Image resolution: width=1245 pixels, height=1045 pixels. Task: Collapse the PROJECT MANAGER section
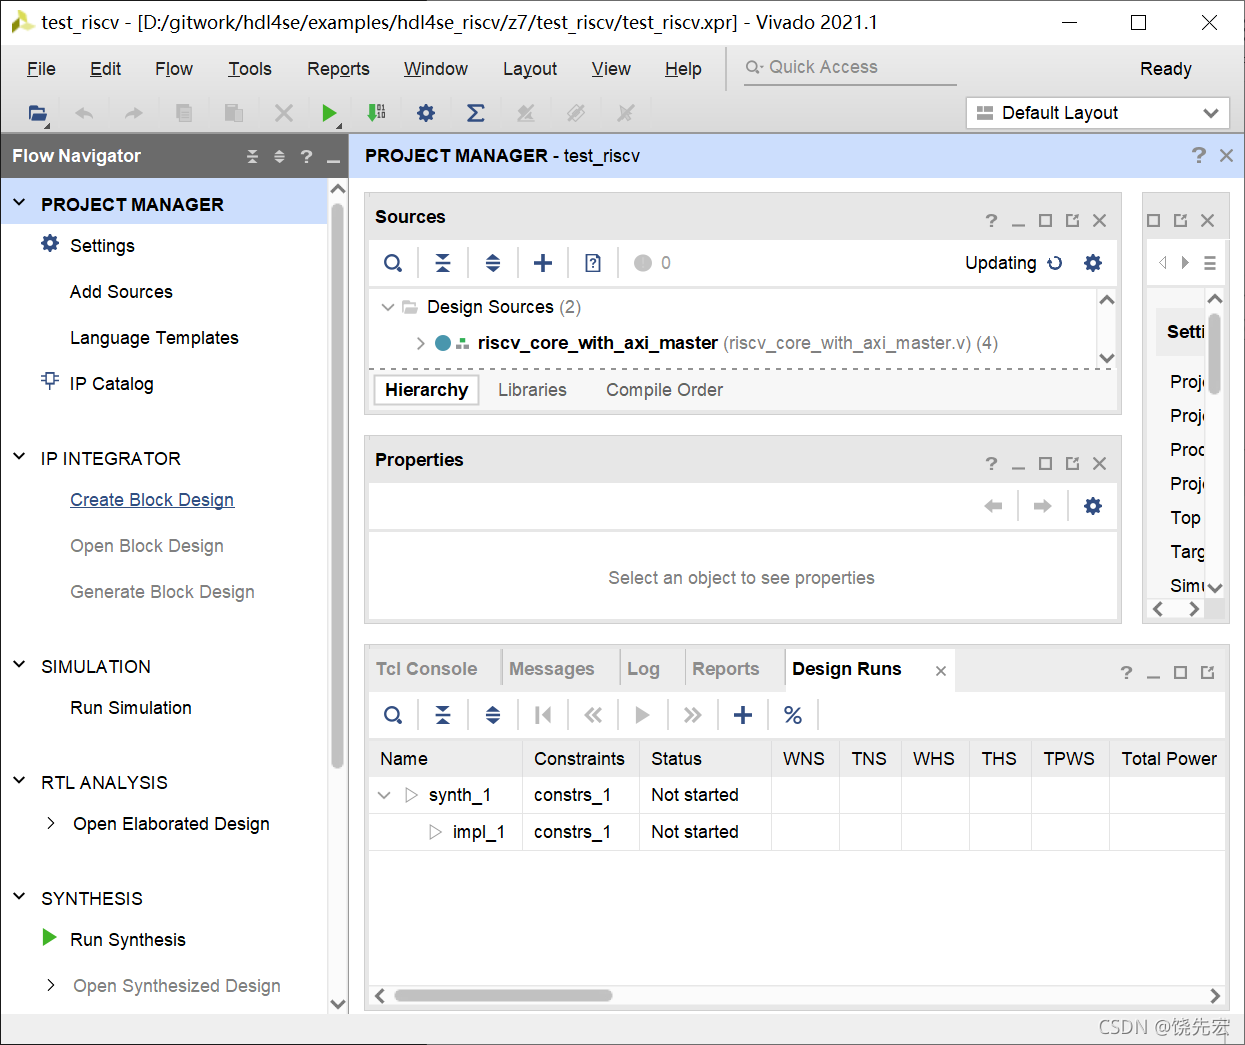[x=19, y=203]
